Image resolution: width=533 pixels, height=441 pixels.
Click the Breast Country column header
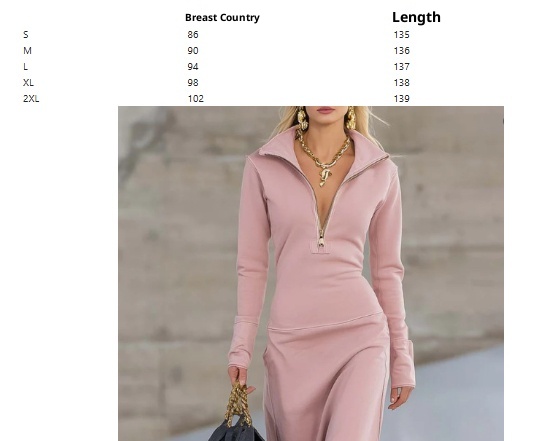pyautogui.click(x=222, y=17)
